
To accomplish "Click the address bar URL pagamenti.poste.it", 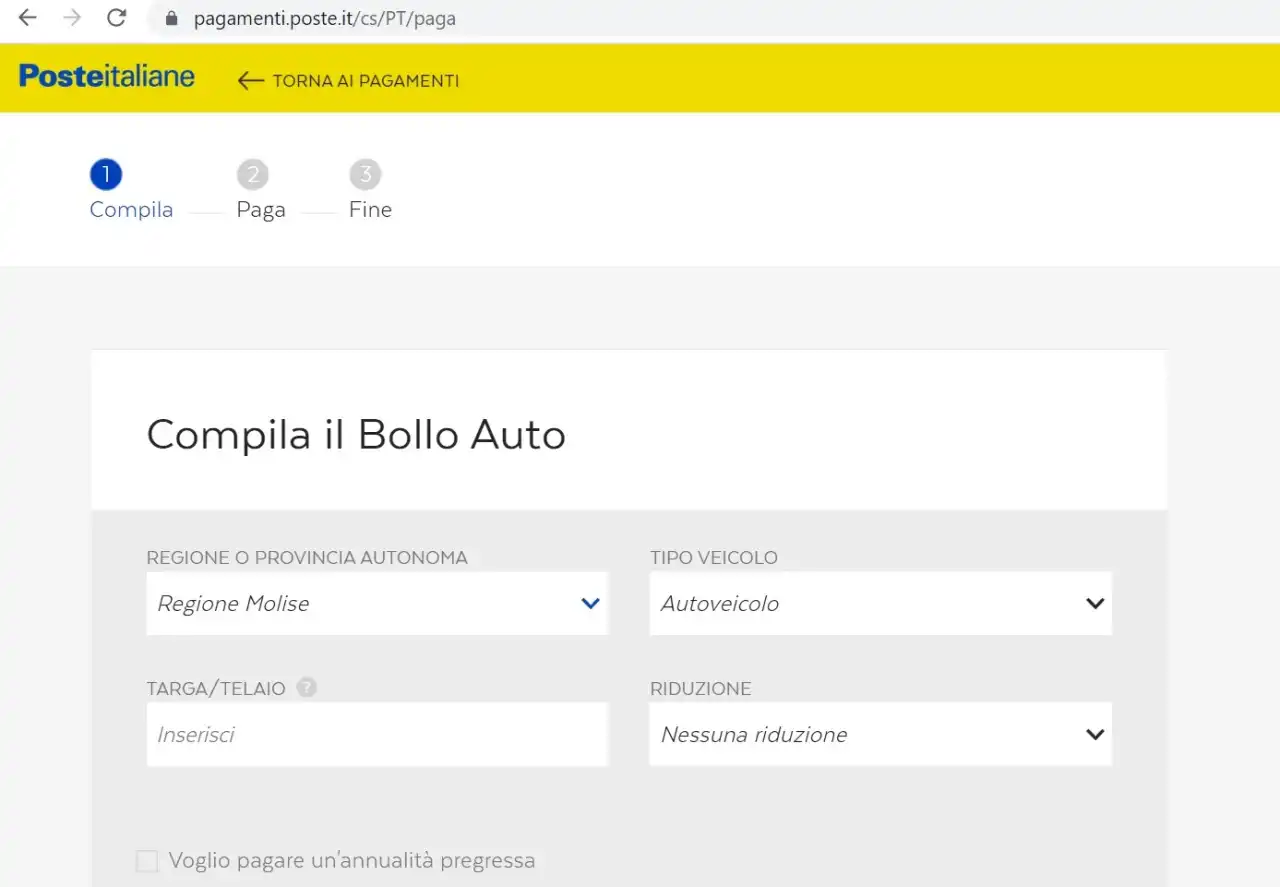I will [x=325, y=18].
